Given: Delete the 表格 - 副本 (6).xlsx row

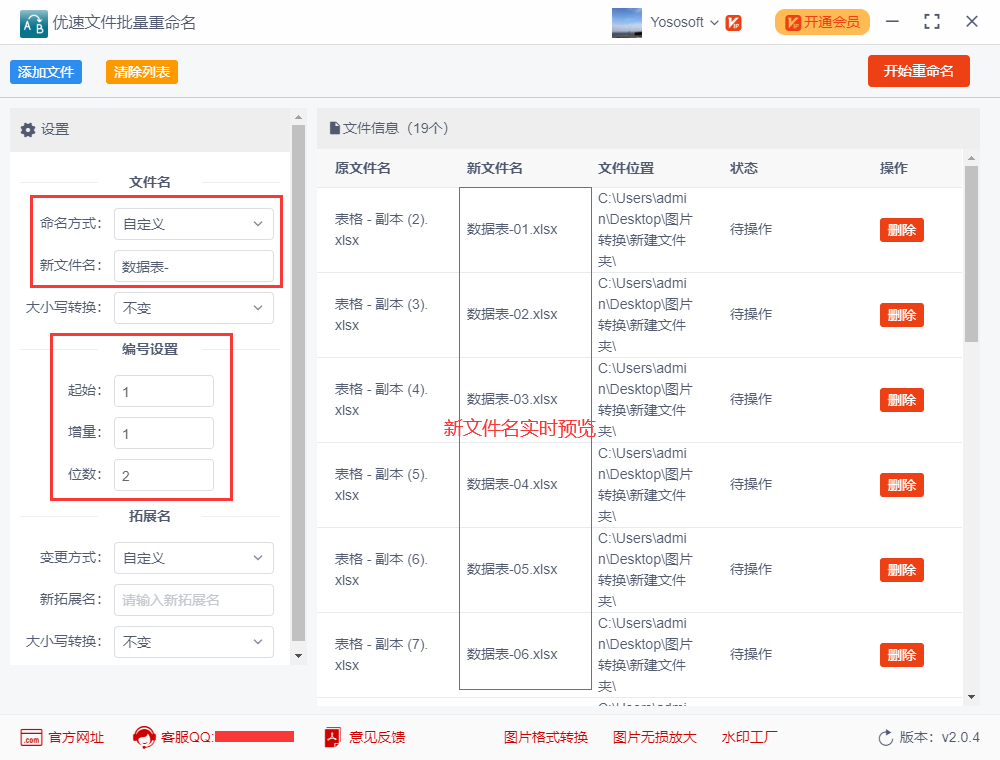Looking at the screenshot, I should (x=902, y=570).
